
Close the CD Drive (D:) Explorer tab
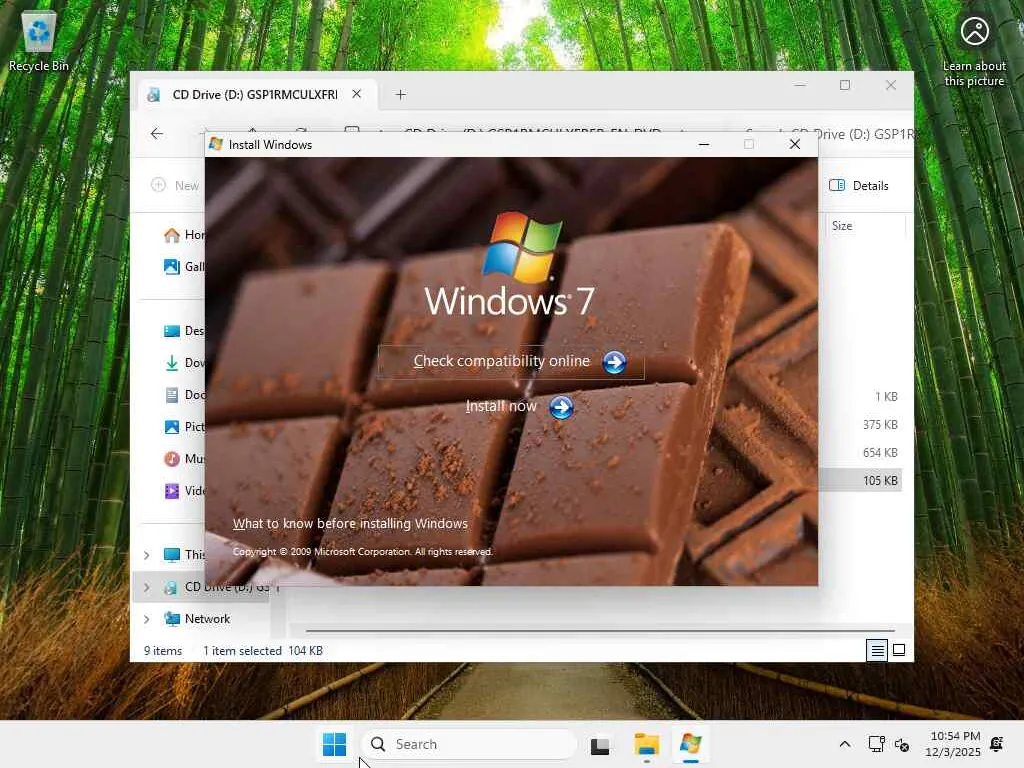[x=357, y=94]
